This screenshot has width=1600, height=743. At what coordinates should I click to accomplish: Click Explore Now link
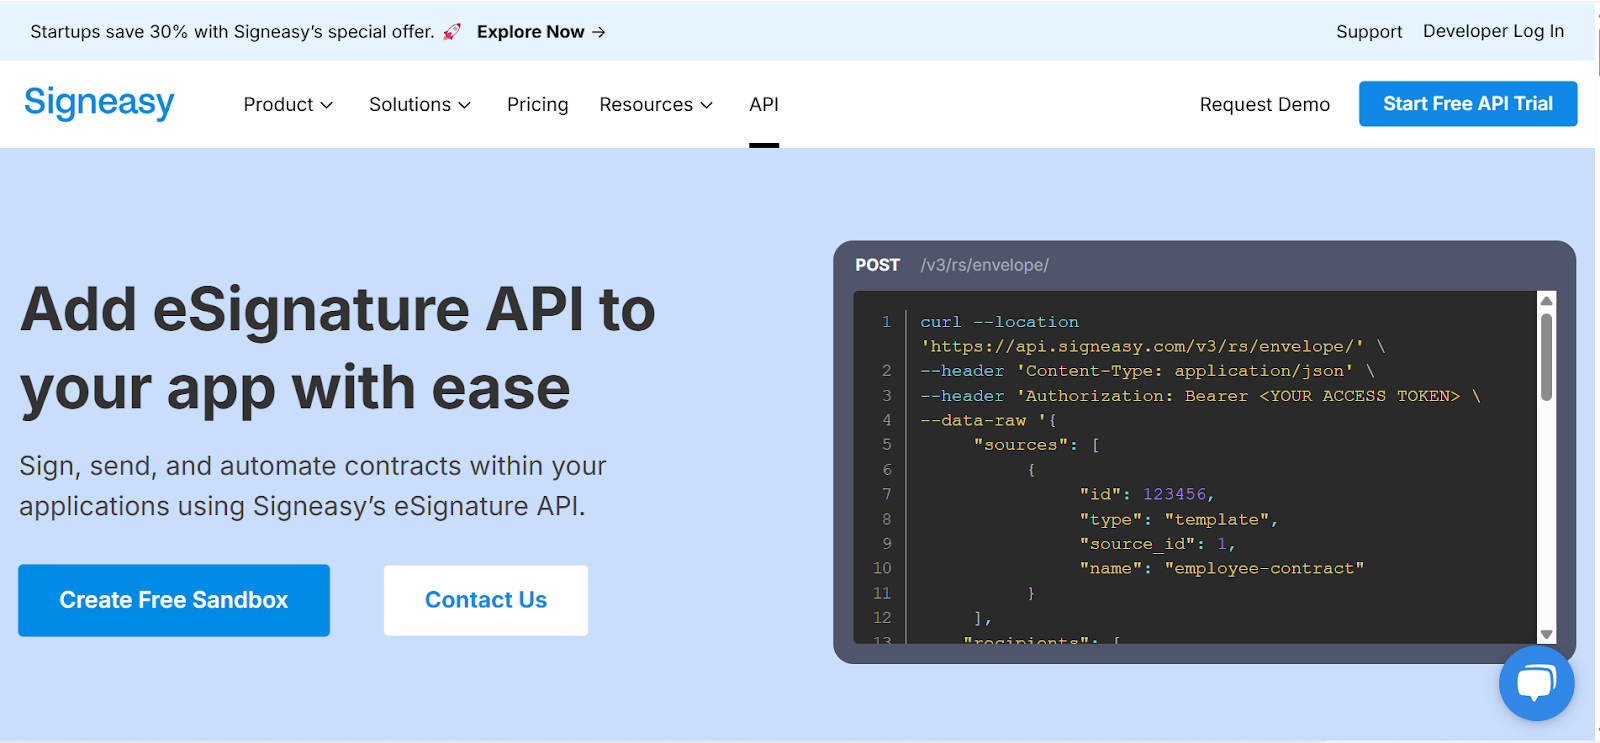[531, 32]
